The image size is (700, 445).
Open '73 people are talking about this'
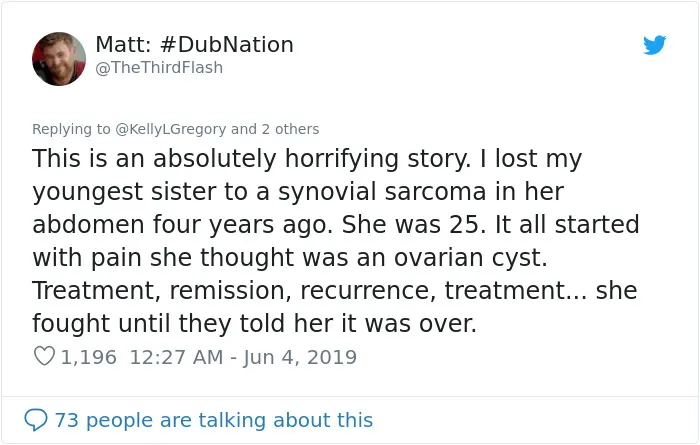213,420
